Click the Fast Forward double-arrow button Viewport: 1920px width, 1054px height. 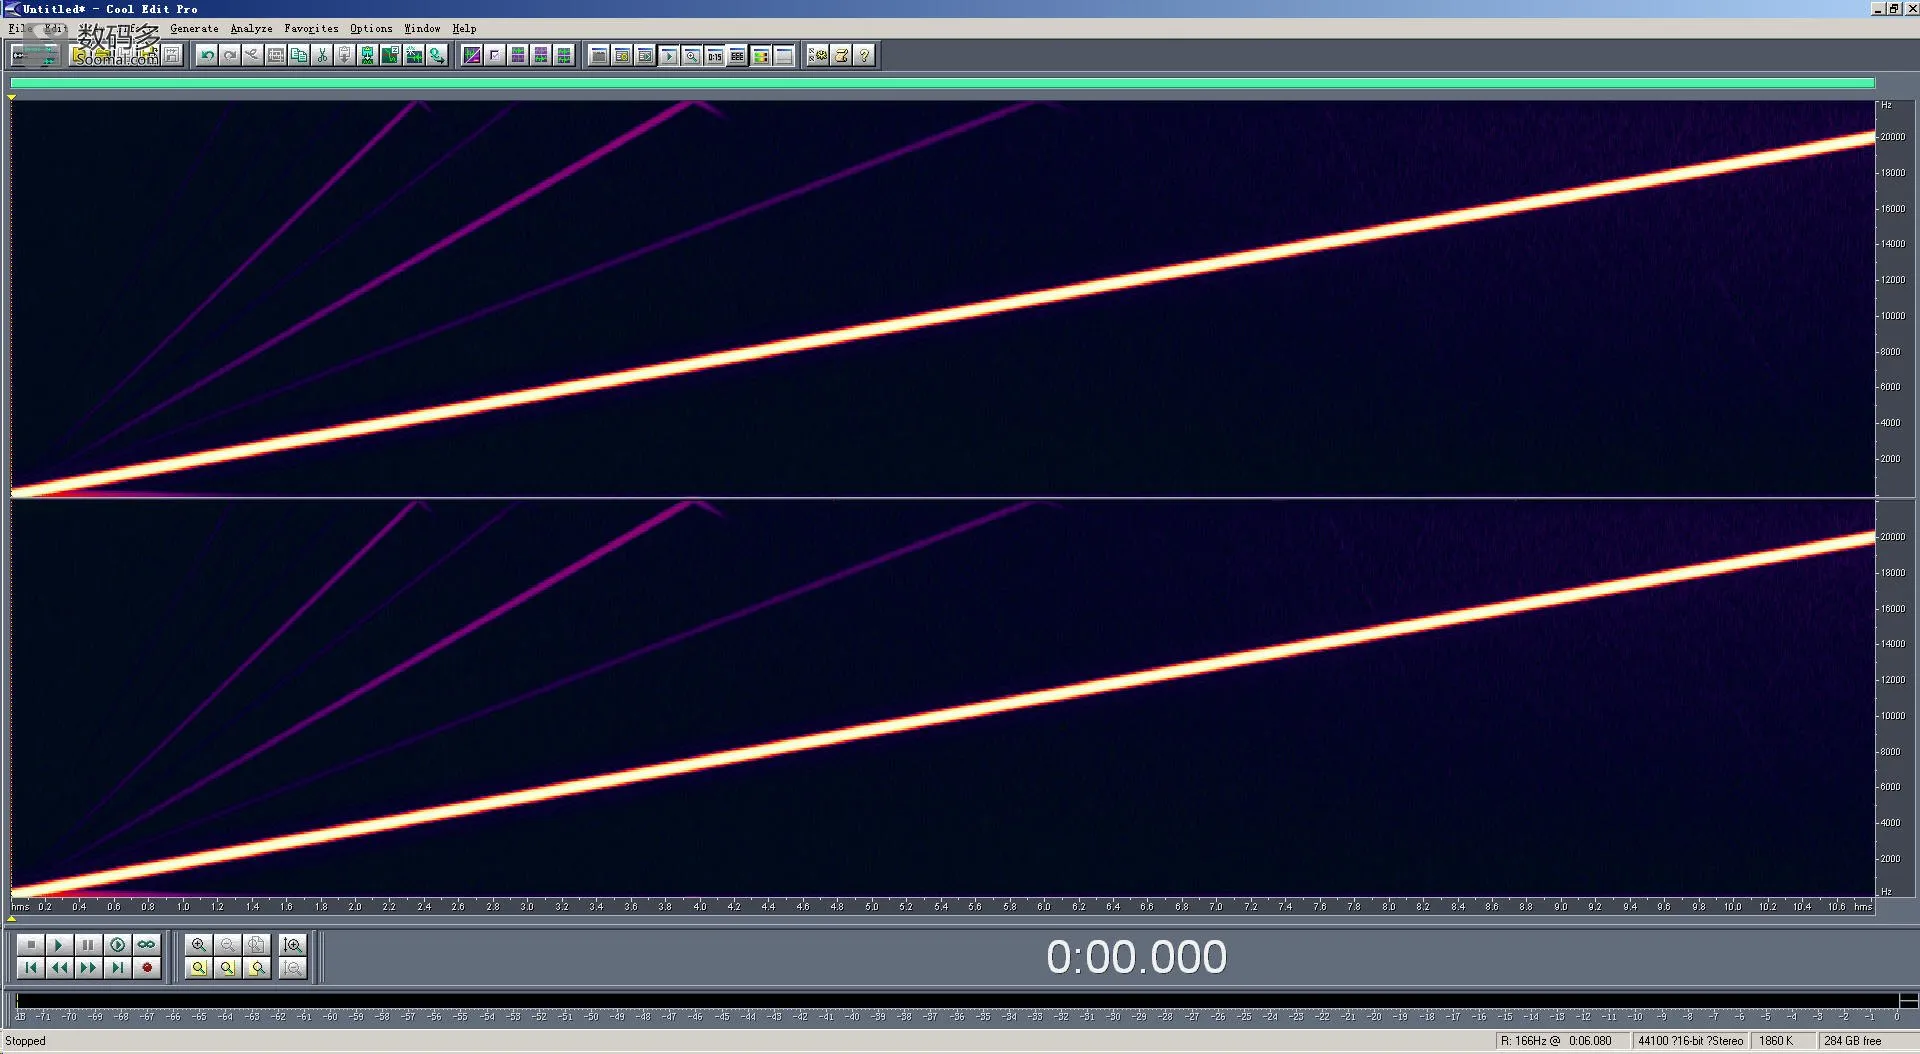click(88, 968)
